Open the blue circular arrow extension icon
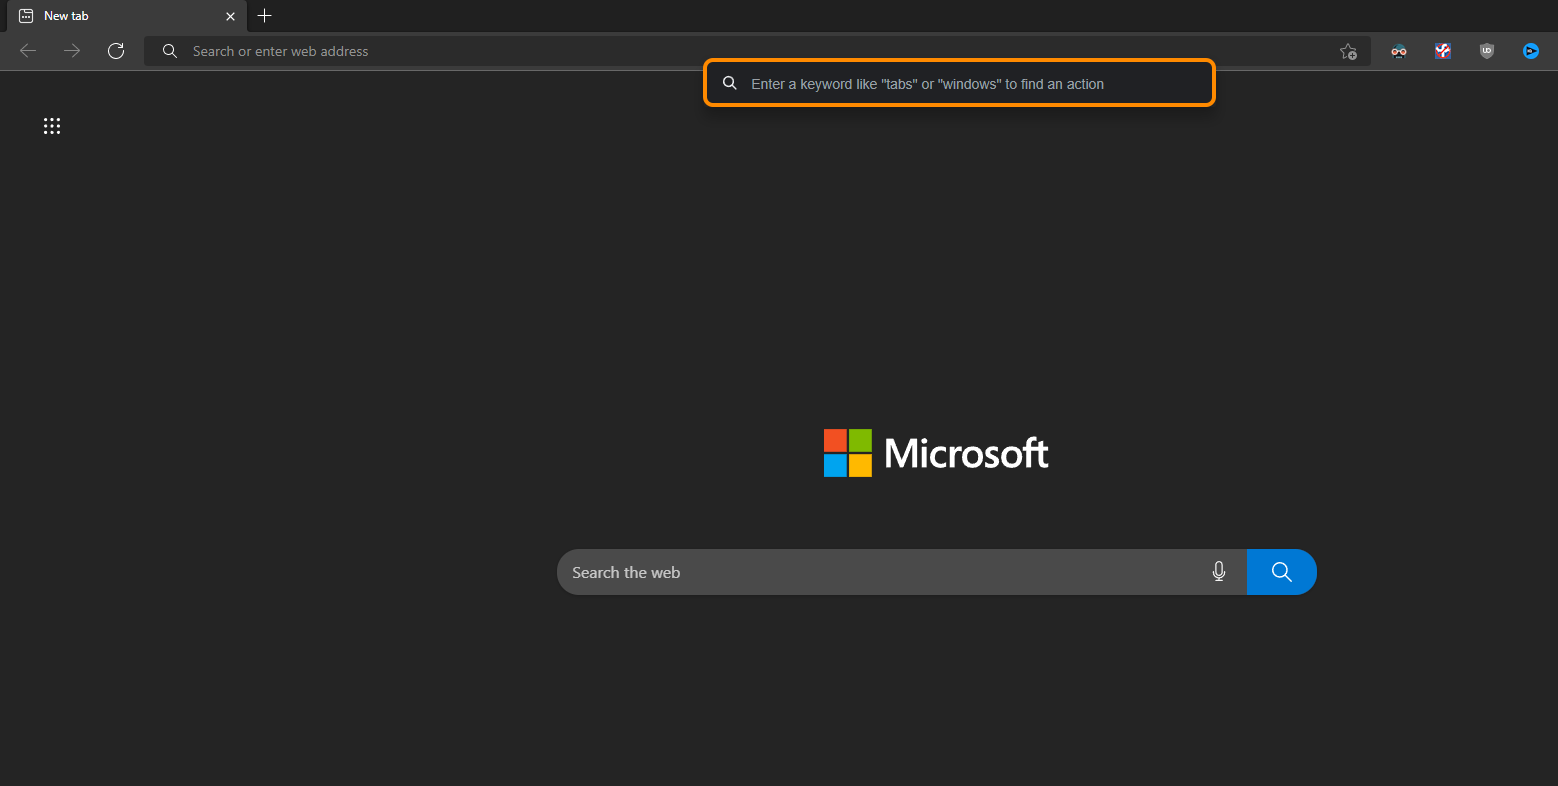 click(x=1531, y=51)
